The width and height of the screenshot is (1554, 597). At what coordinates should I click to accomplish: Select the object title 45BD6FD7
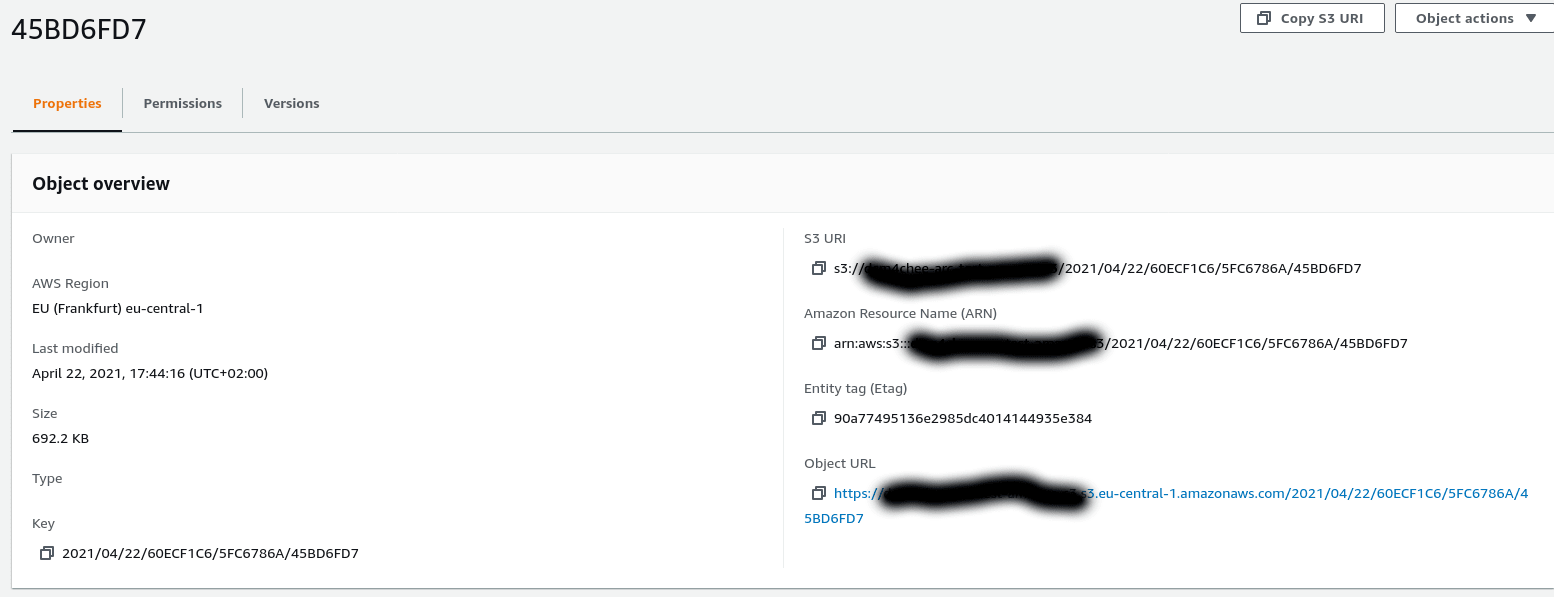pos(79,29)
